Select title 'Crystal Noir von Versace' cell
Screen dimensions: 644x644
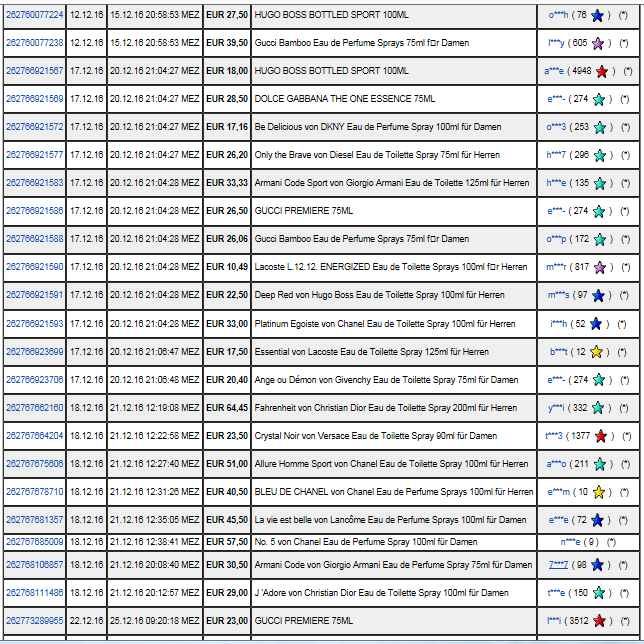394,436
